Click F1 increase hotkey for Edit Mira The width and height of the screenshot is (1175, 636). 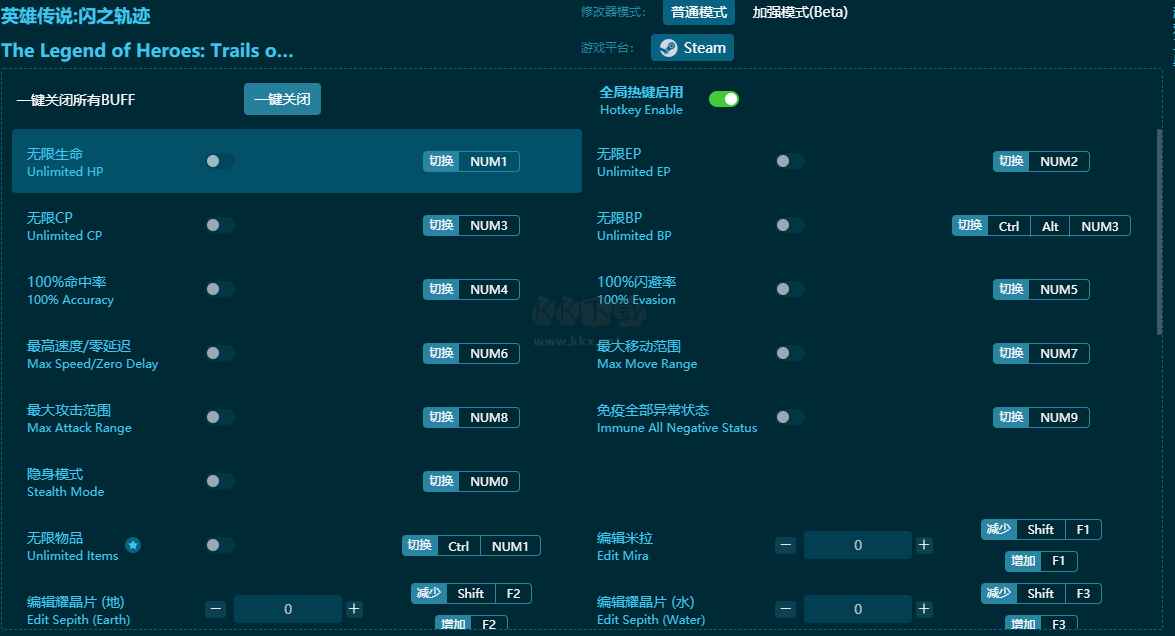pyautogui.click(x=1041, y=561)
